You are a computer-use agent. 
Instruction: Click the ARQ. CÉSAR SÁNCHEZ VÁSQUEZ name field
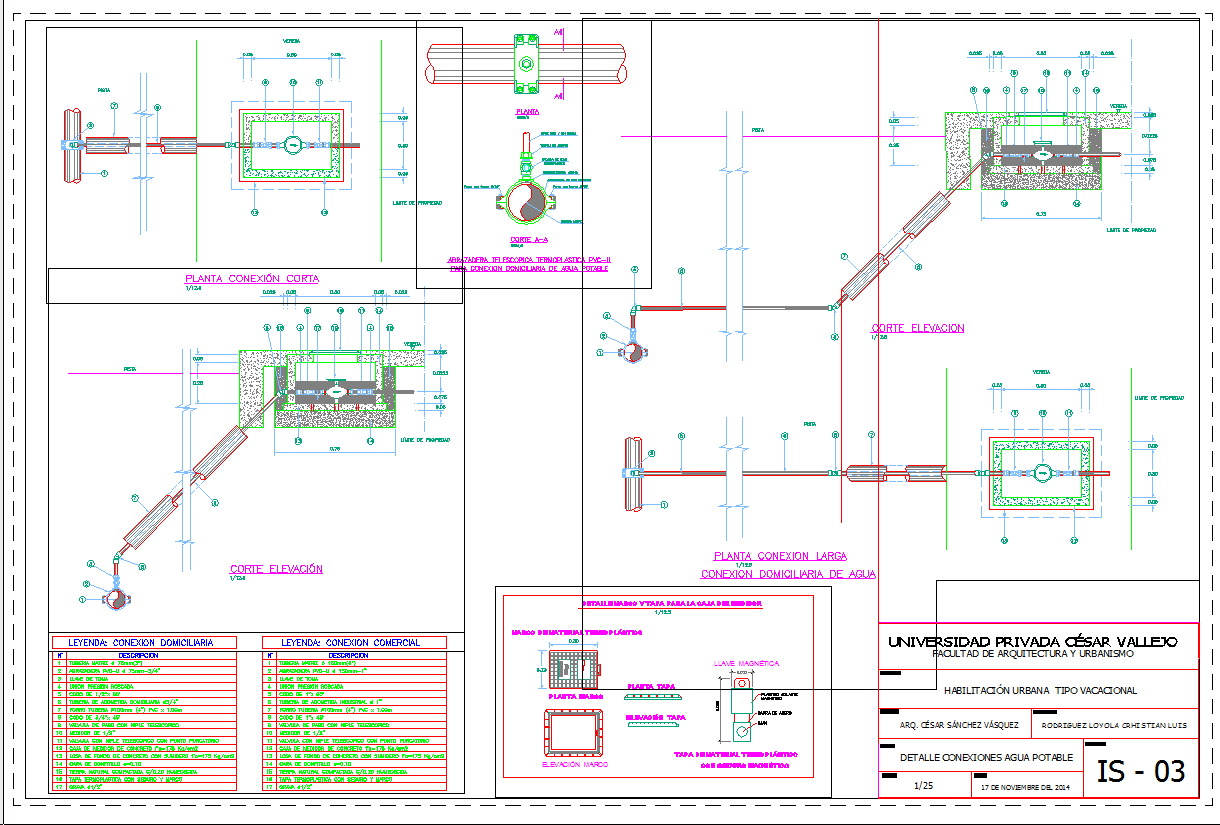tap(959, 725)
